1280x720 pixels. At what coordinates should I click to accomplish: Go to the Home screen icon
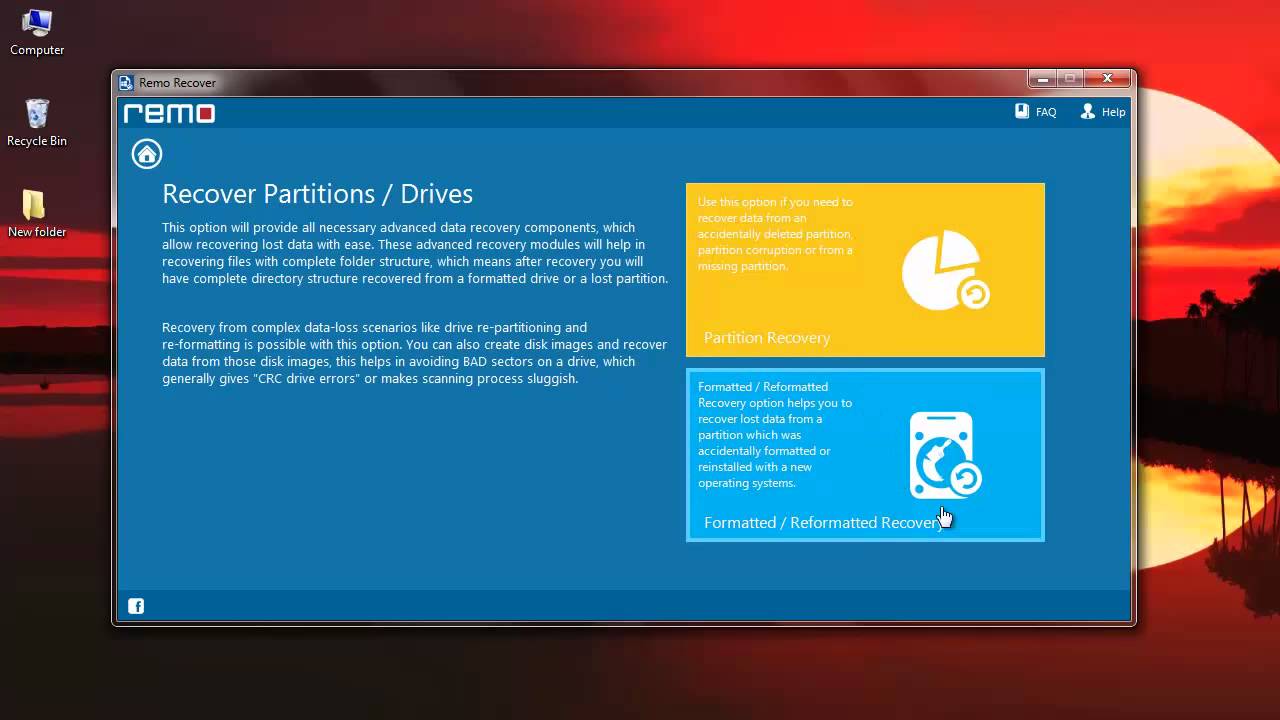coord(147,154)
